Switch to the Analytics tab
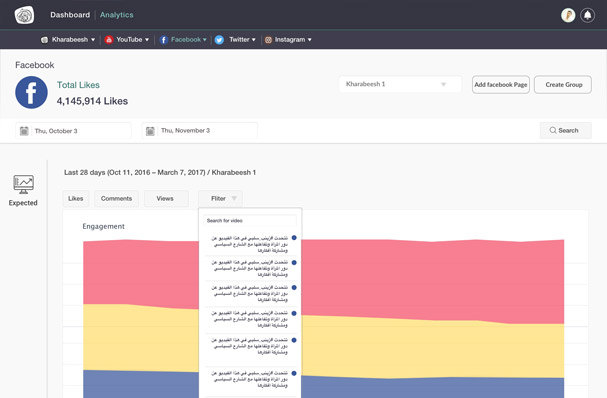 coord(117,15)
